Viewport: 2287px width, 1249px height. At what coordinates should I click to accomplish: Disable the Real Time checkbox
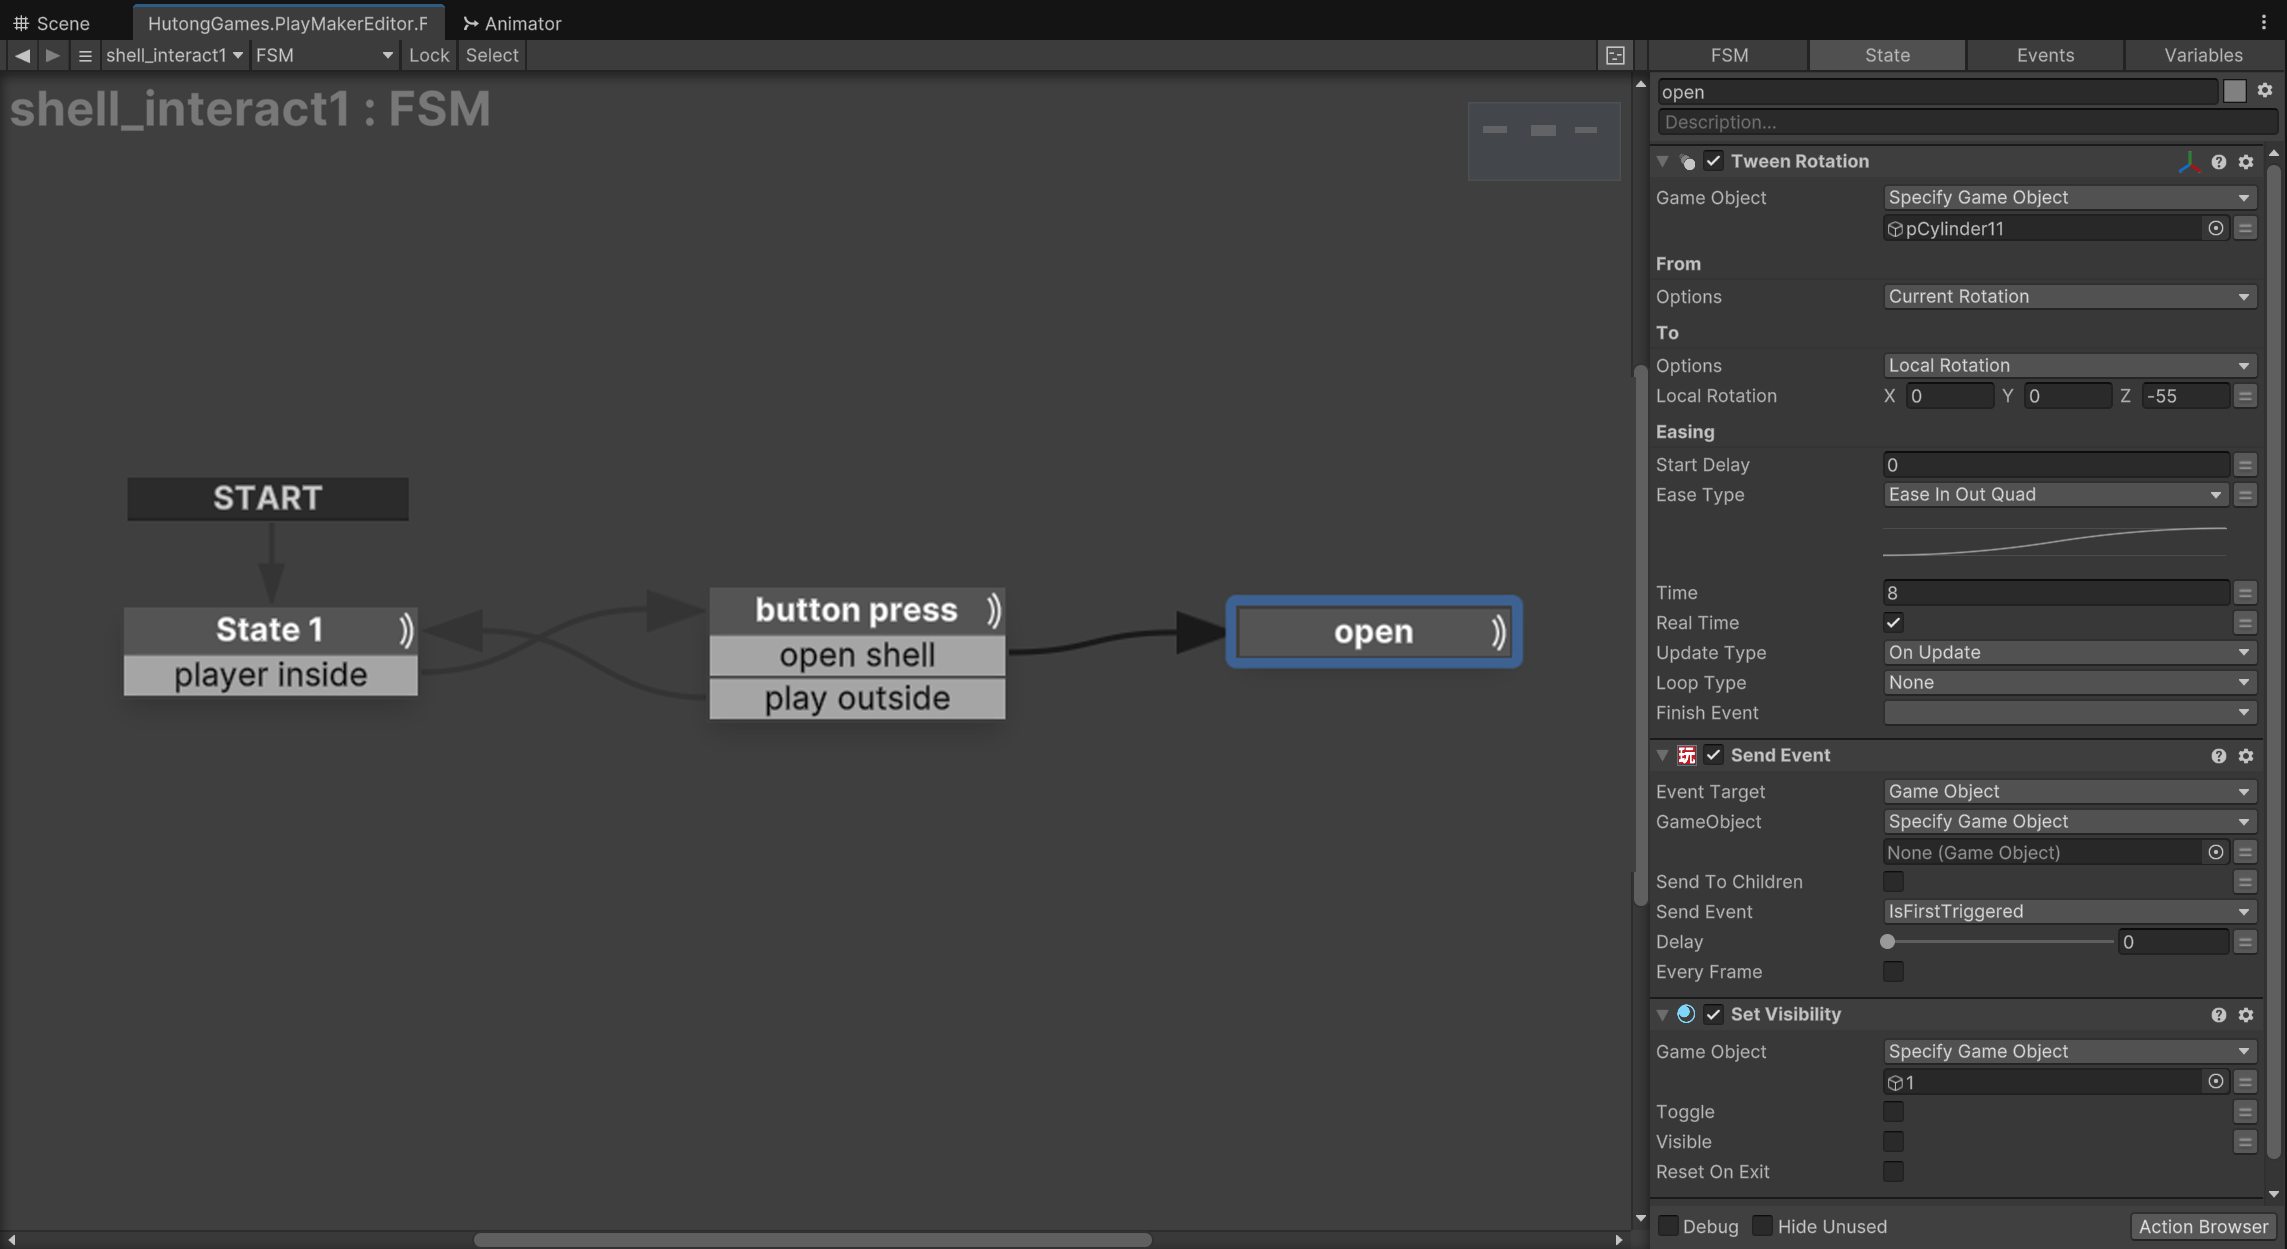[1893, 623]
